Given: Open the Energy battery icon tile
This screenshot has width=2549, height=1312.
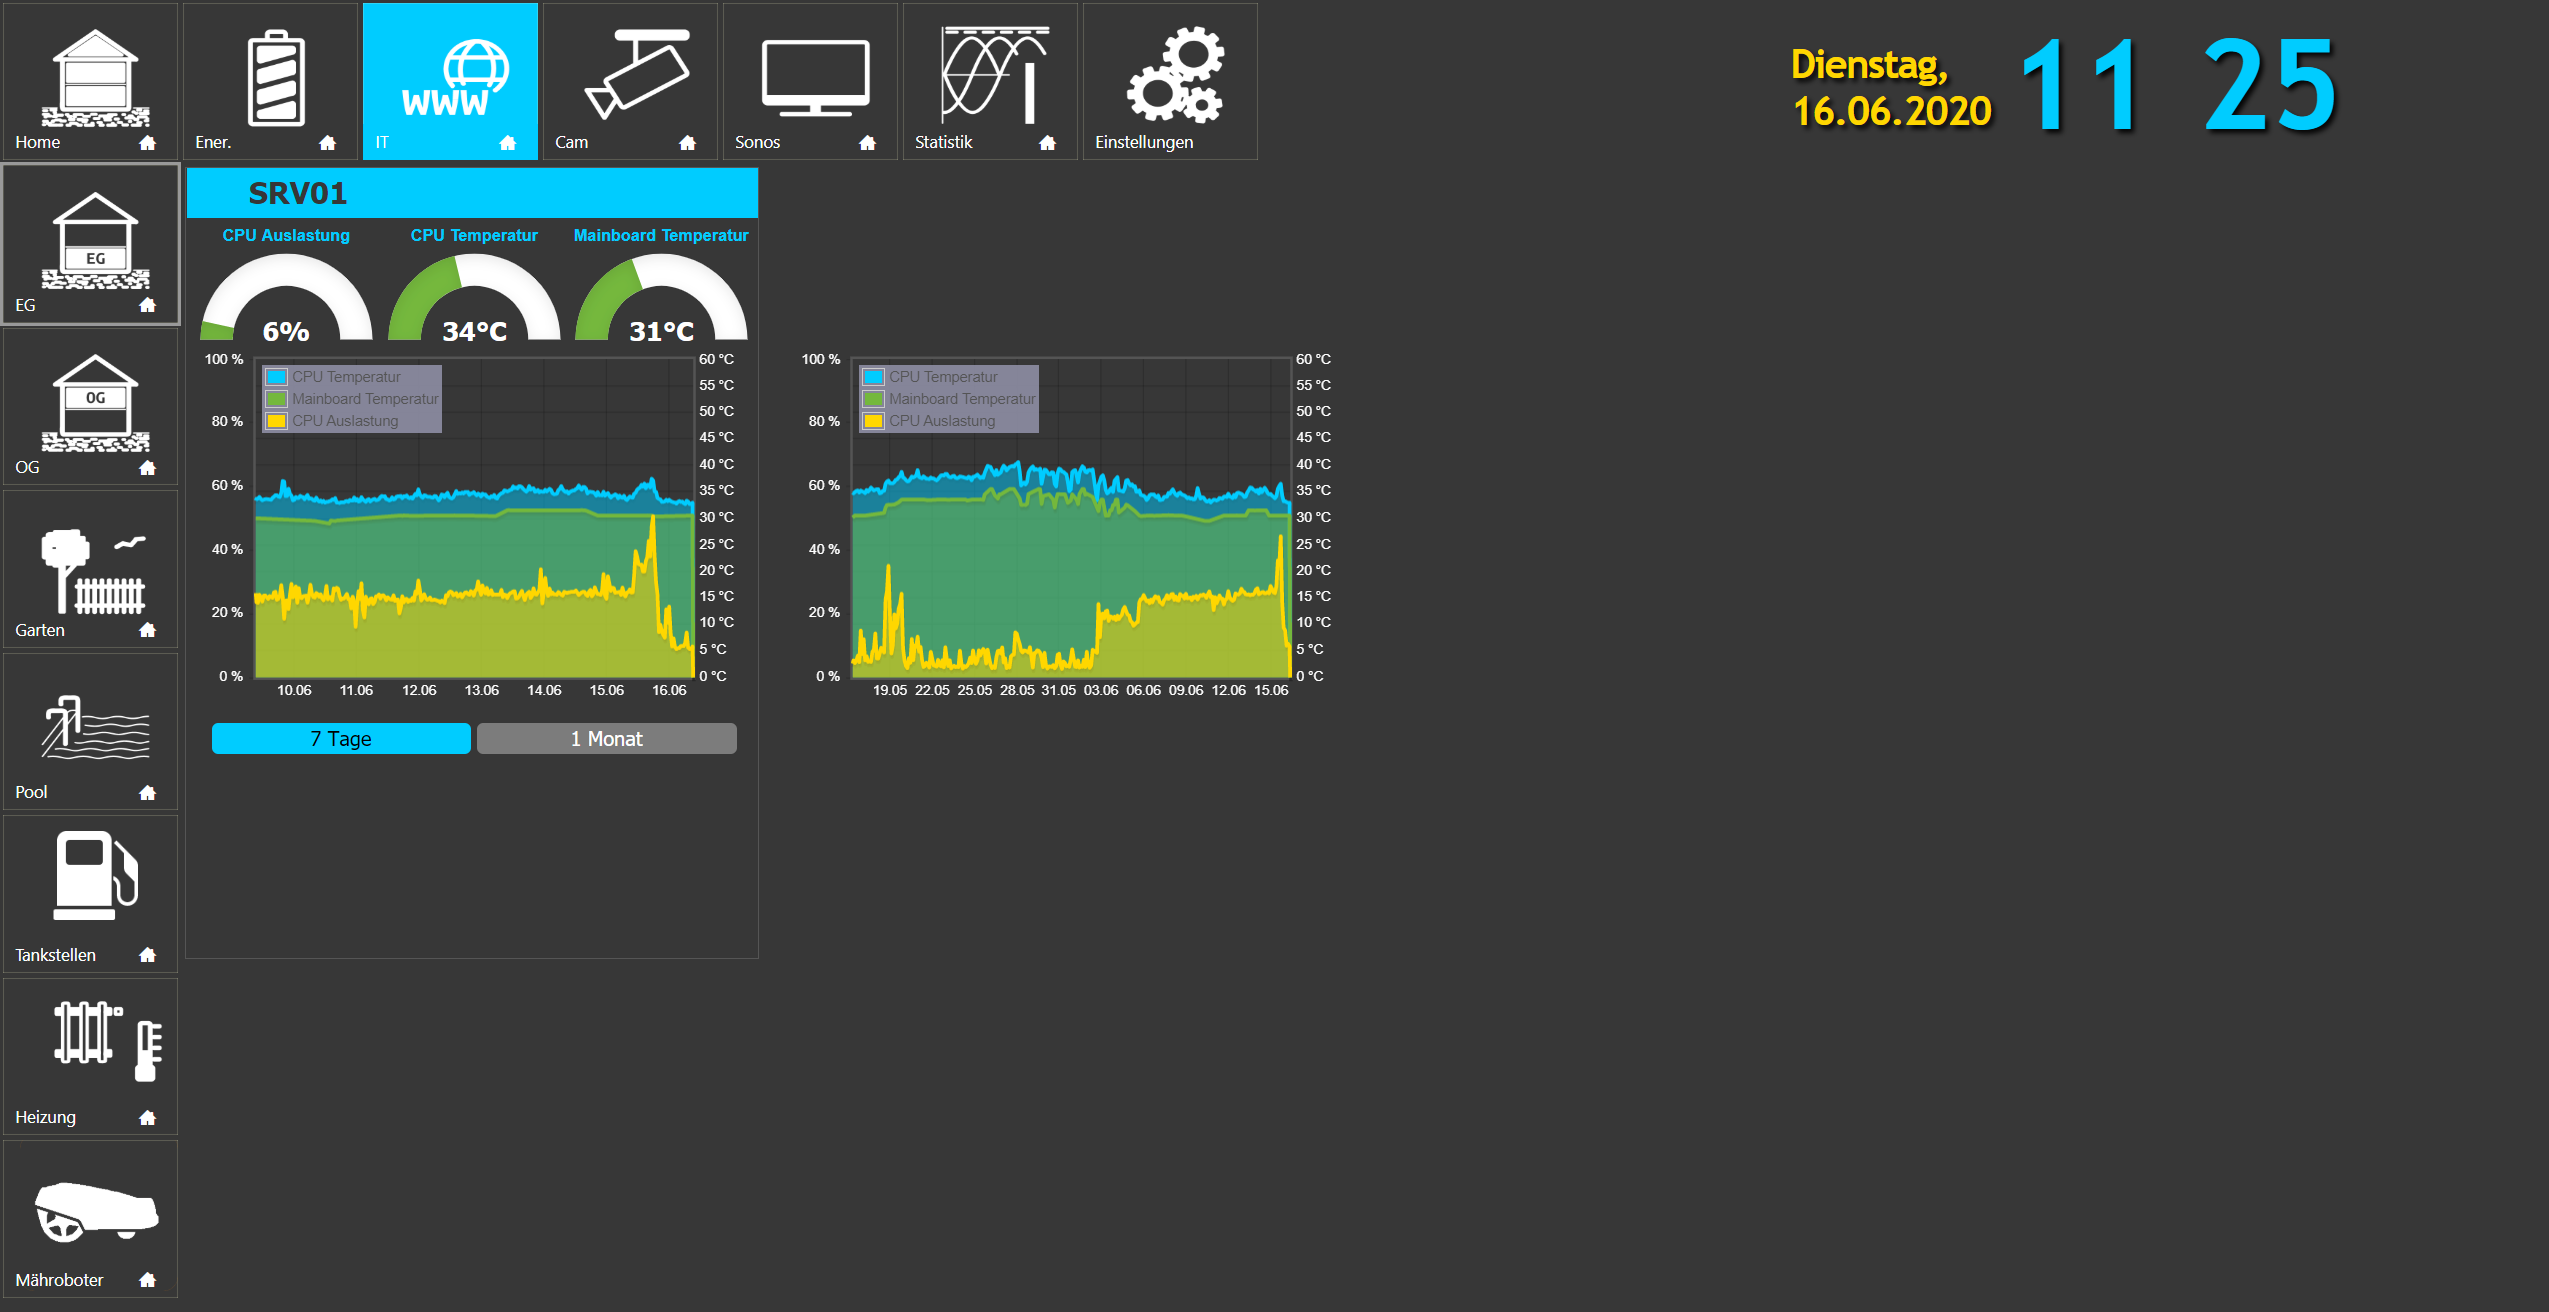Looking at the screenshot, I should (x=270, y=82).
